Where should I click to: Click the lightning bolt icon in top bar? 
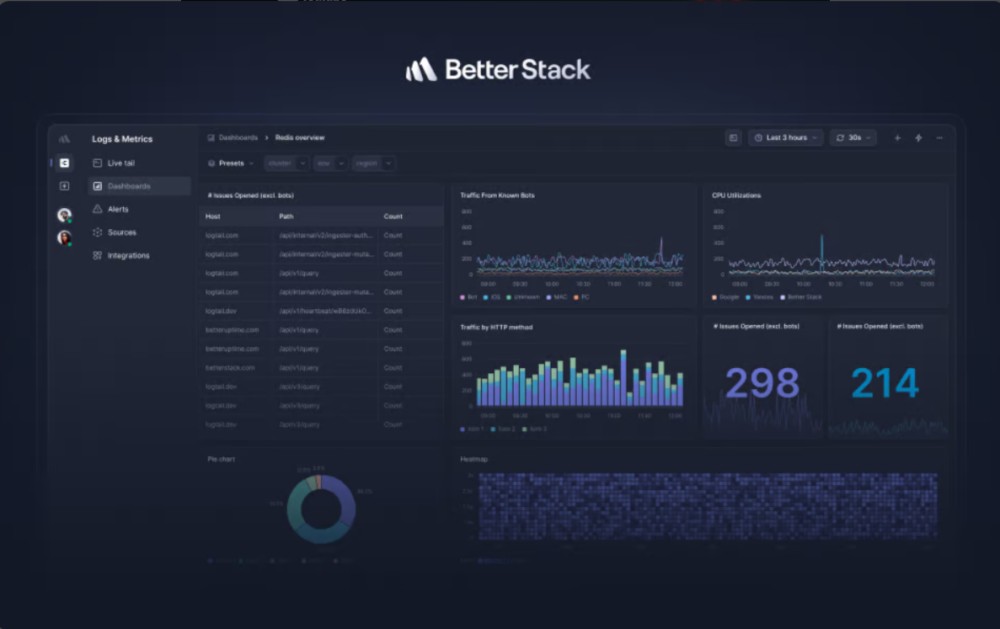[x=918, y=138]
